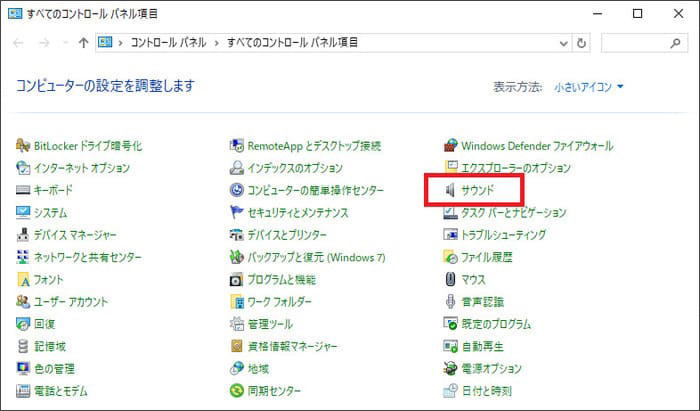The image size is (700, 411).
Task: Open the 地域 globe icon
Action: [237, 369]
